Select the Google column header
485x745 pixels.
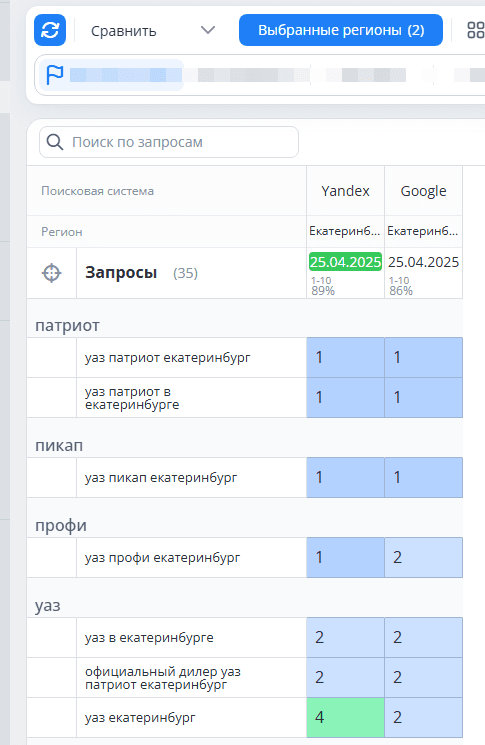423,191
